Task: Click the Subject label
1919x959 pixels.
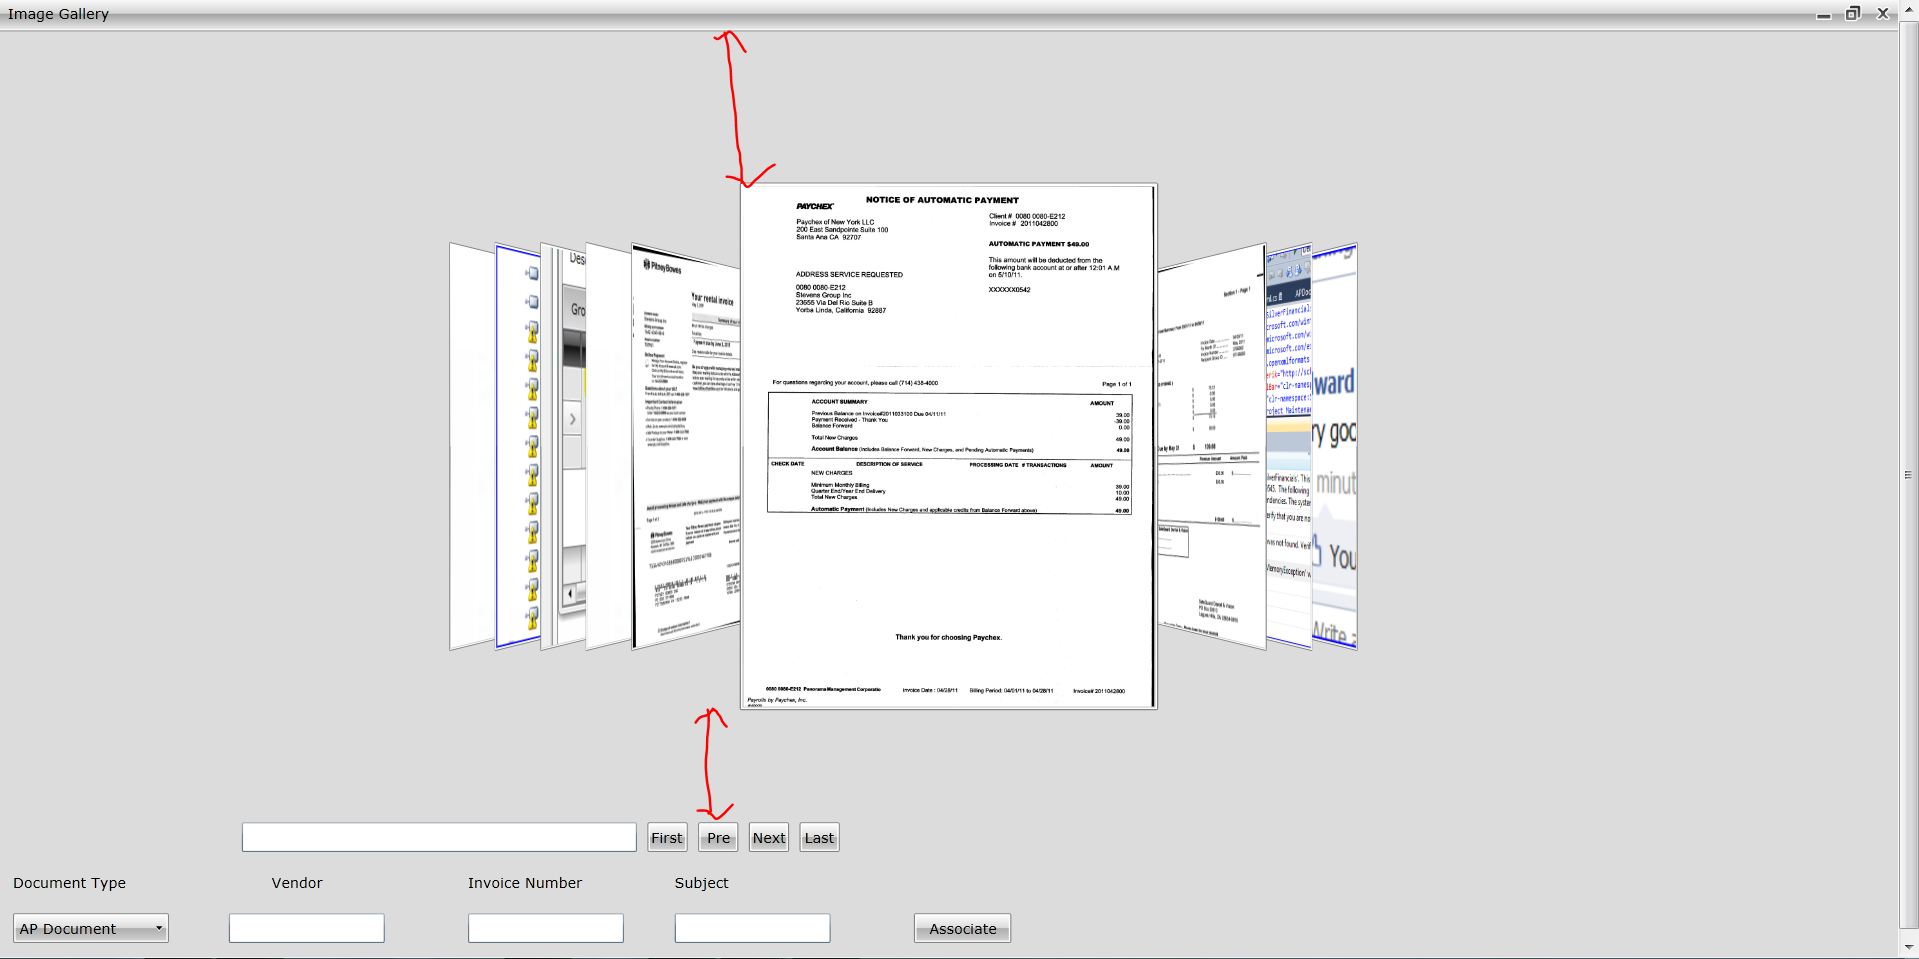Action: click(701, 883)
